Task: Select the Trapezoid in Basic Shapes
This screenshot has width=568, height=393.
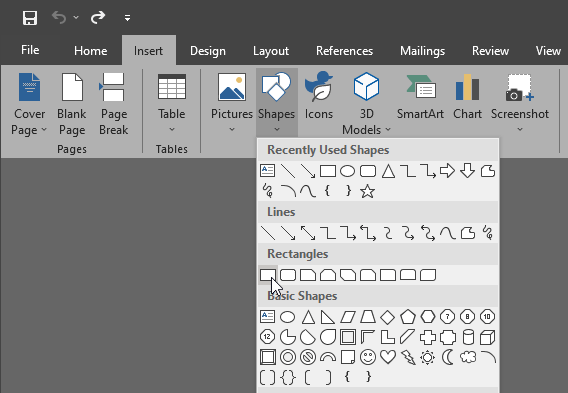Action: tap(368, 317)
